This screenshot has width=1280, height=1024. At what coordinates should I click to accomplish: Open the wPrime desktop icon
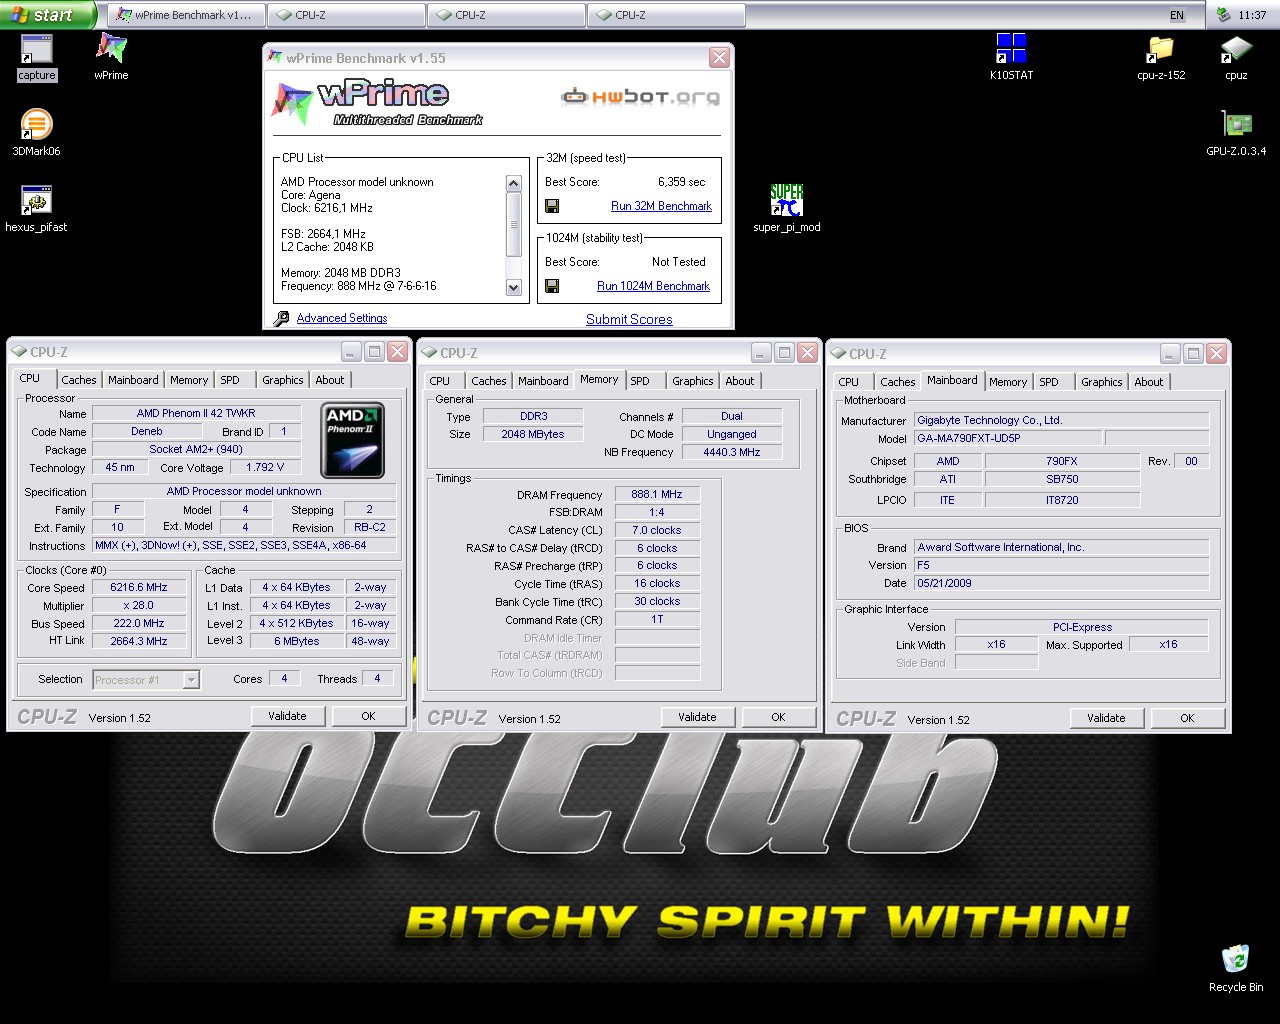111,57
